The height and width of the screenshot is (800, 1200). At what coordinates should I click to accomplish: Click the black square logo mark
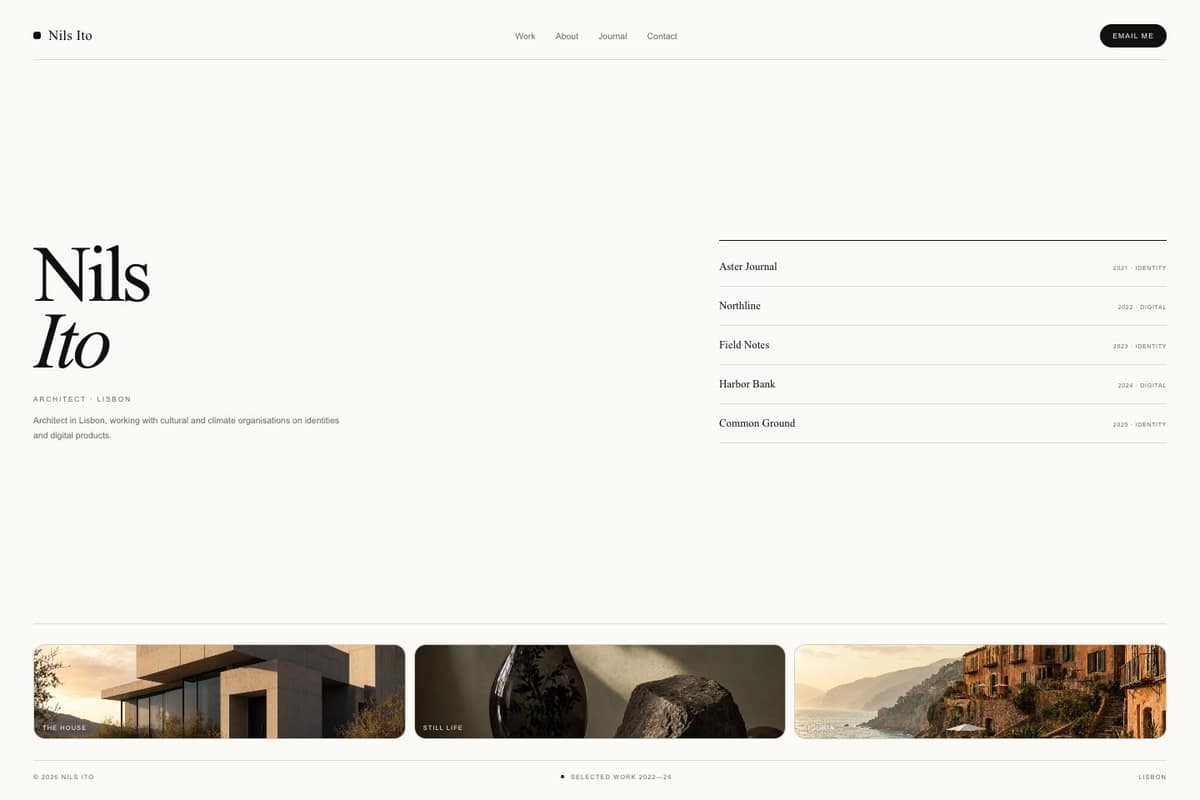click(x=37, y=35)
